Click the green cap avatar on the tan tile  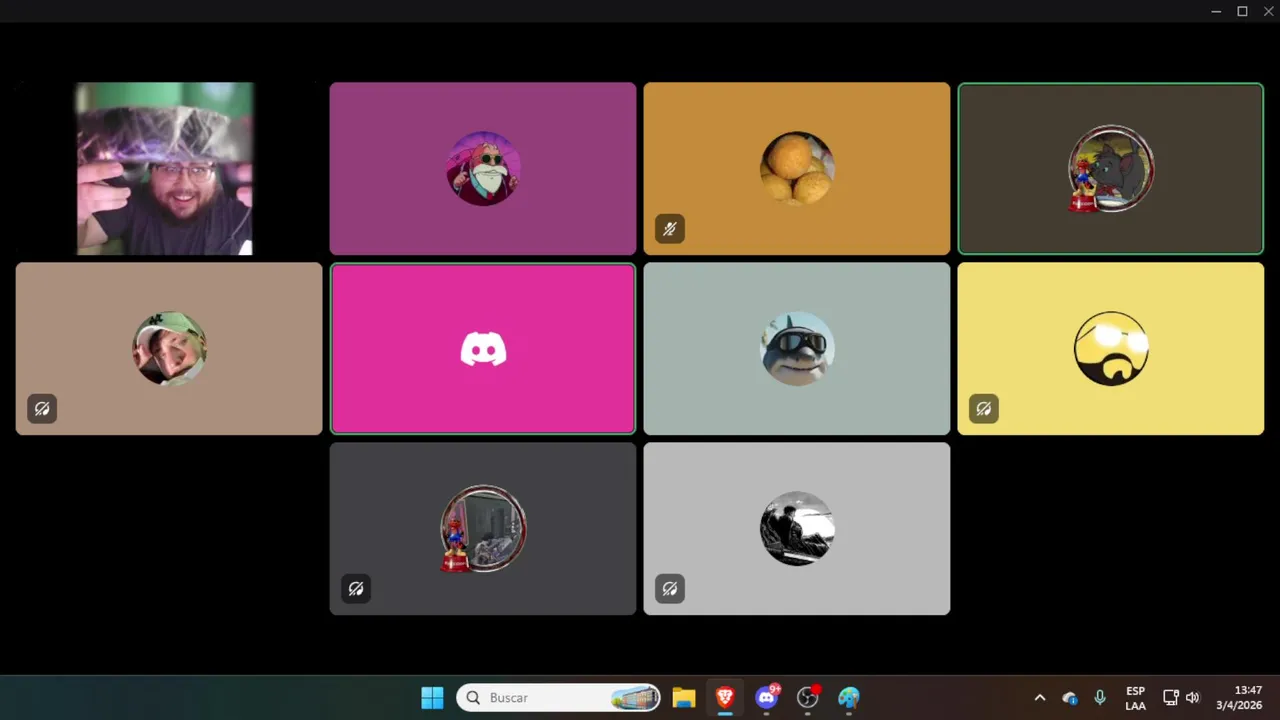169,348
